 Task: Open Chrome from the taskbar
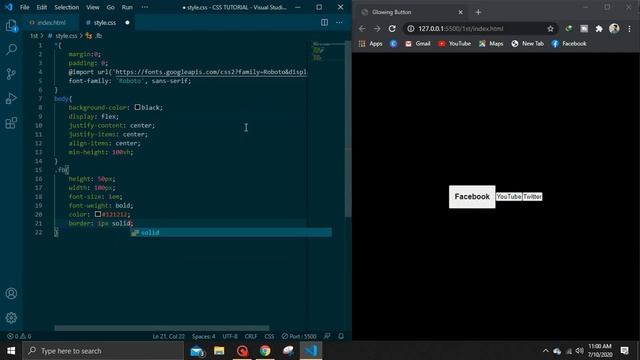pos(265,351)
